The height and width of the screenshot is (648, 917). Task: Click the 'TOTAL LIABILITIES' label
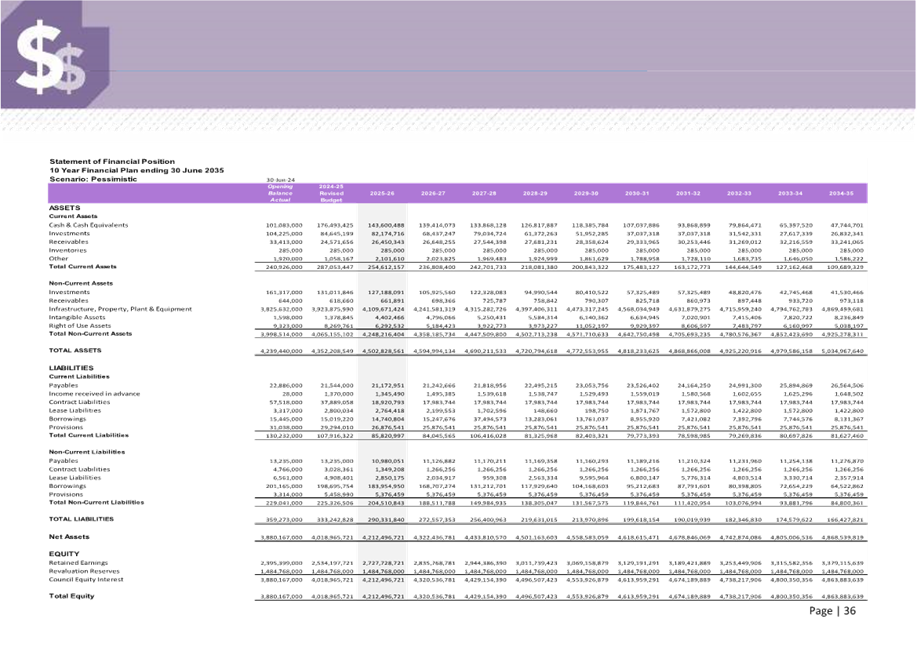[x=81, y=519]
